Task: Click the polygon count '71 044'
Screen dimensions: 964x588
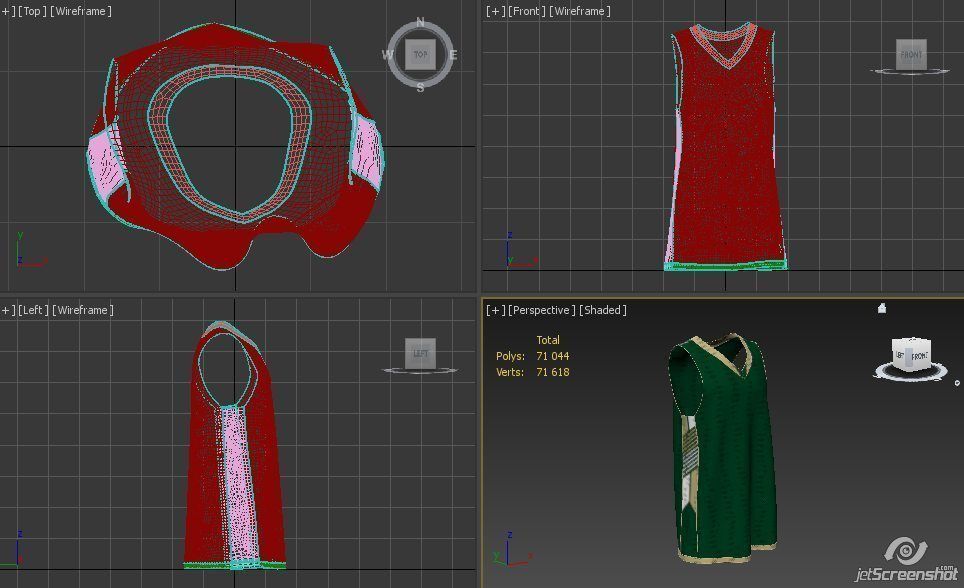Action: tap(553, 356)
